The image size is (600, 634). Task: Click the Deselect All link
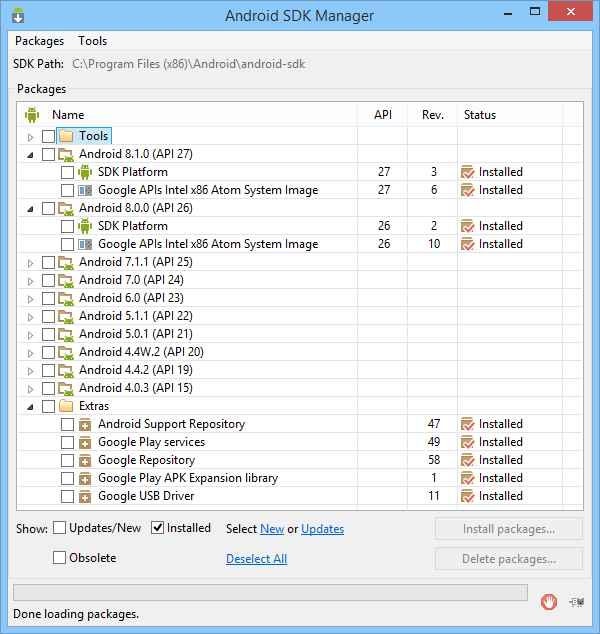pyautogui.click(x=256, y=559)
